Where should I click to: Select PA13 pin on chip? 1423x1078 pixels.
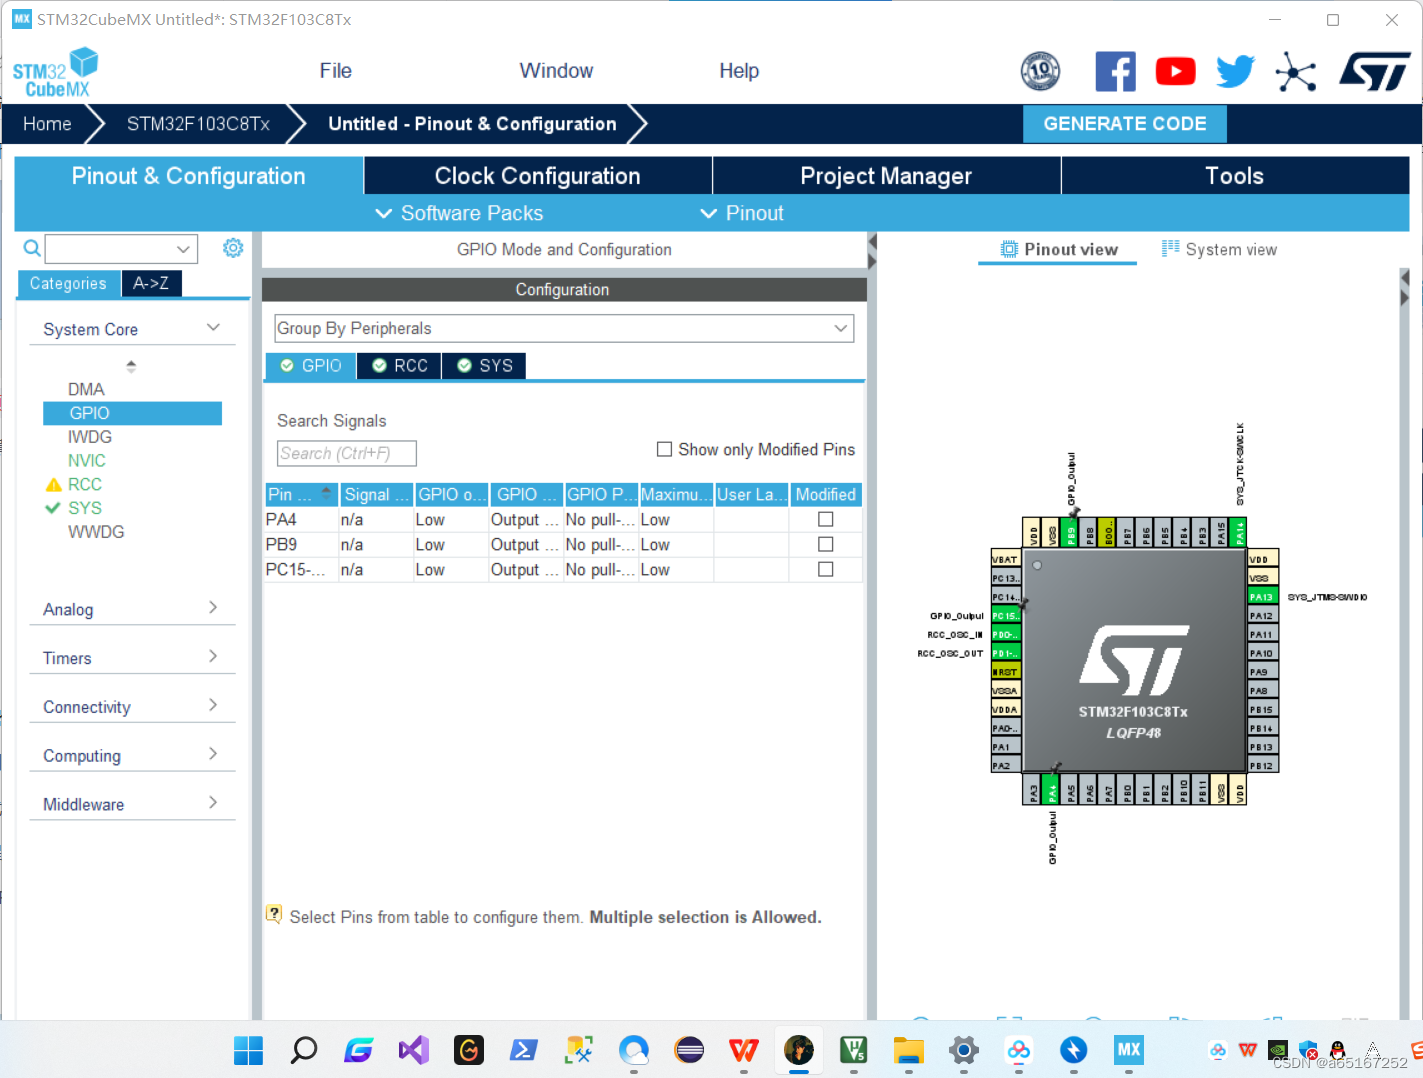pyautogui.click(x=1263, y=597)
